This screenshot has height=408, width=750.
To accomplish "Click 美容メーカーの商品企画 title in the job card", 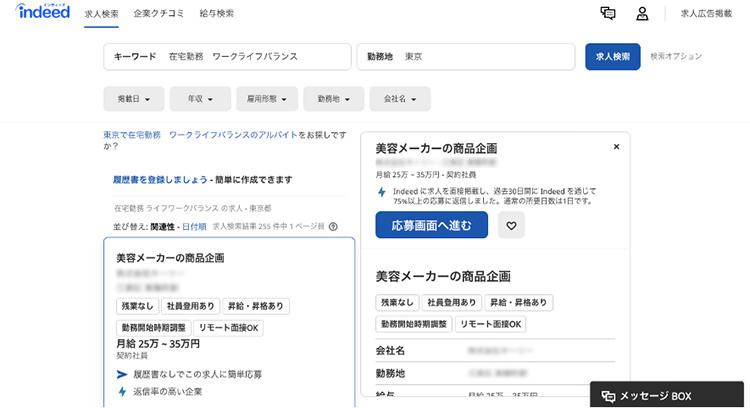I will click(170, 258).
